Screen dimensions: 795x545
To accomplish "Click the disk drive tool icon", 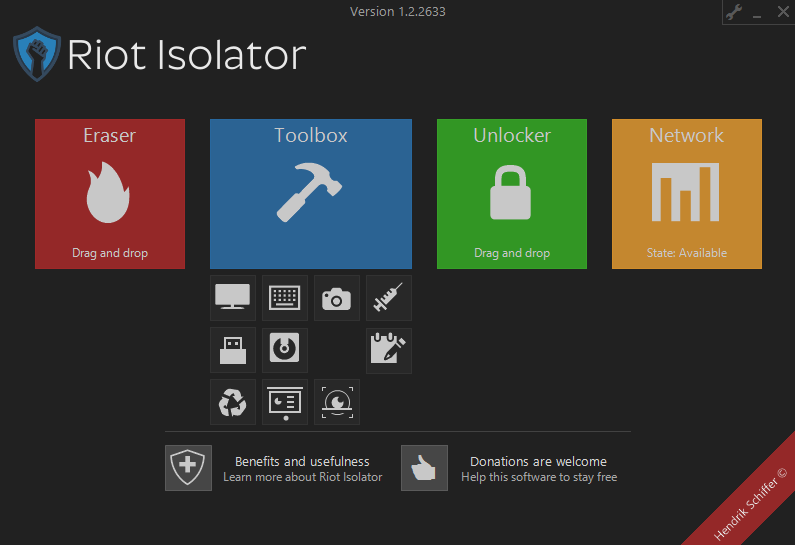I will pyautogui.click(x=285, y=350).
